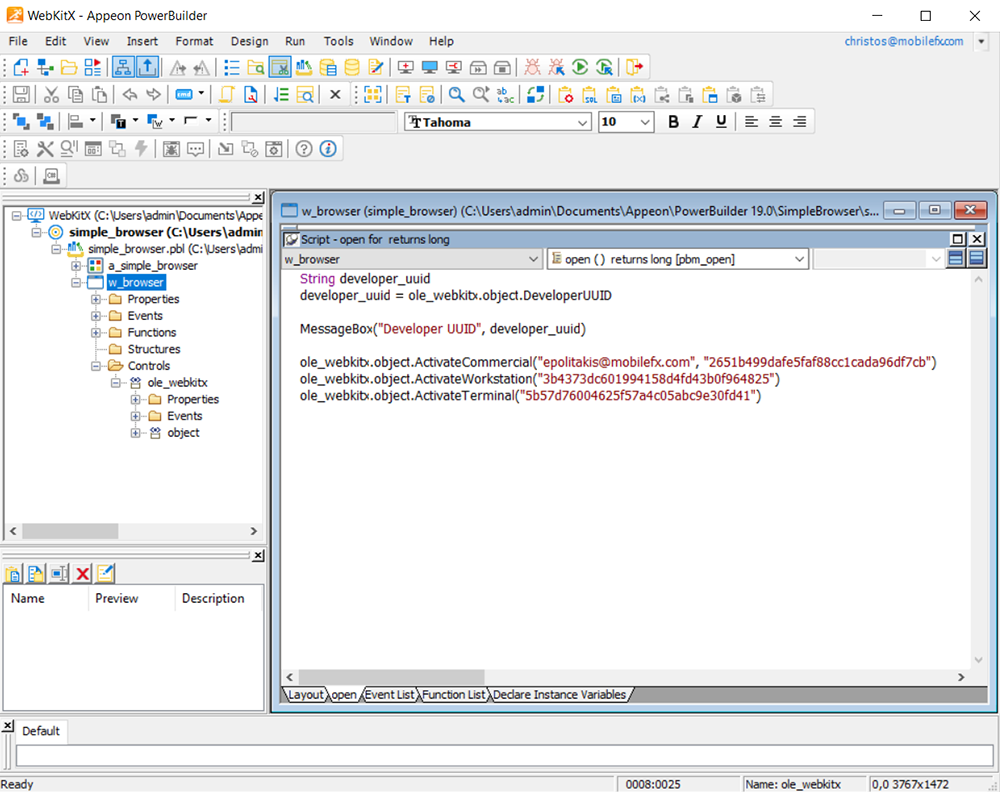
Task: Select the Default output tab
Action: click(41, 731)
